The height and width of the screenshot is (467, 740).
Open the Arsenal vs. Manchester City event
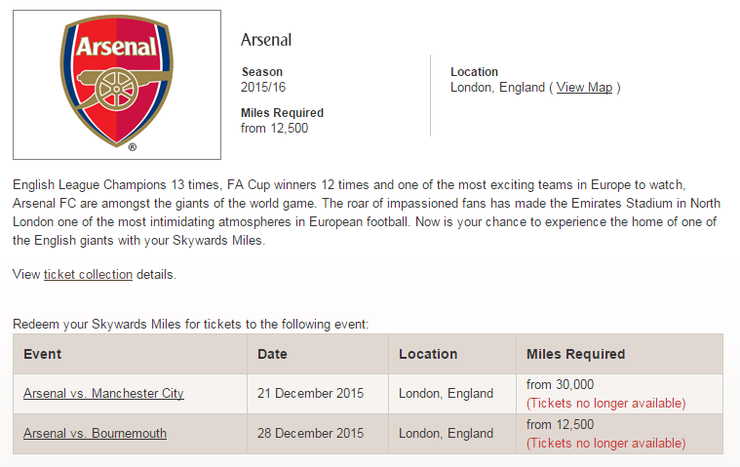pos(103,393)
